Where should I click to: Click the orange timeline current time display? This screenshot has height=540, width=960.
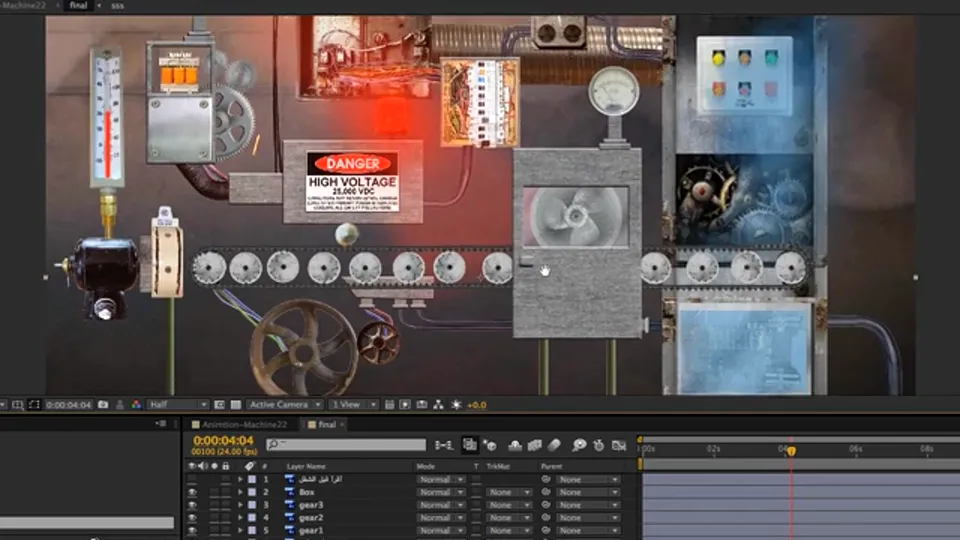click(223, 440)
